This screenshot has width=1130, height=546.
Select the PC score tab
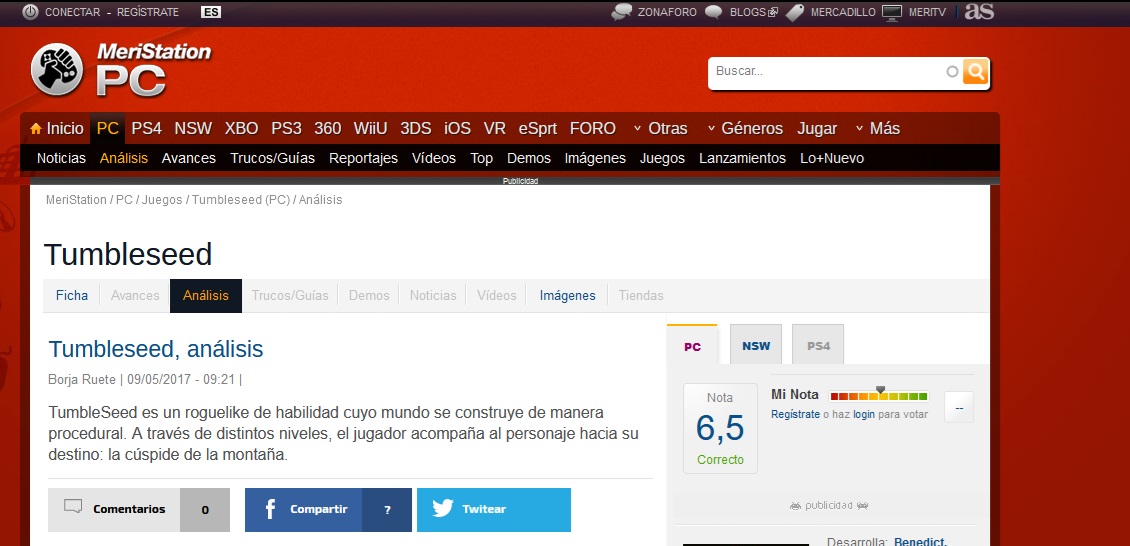(x=692, y=345)
